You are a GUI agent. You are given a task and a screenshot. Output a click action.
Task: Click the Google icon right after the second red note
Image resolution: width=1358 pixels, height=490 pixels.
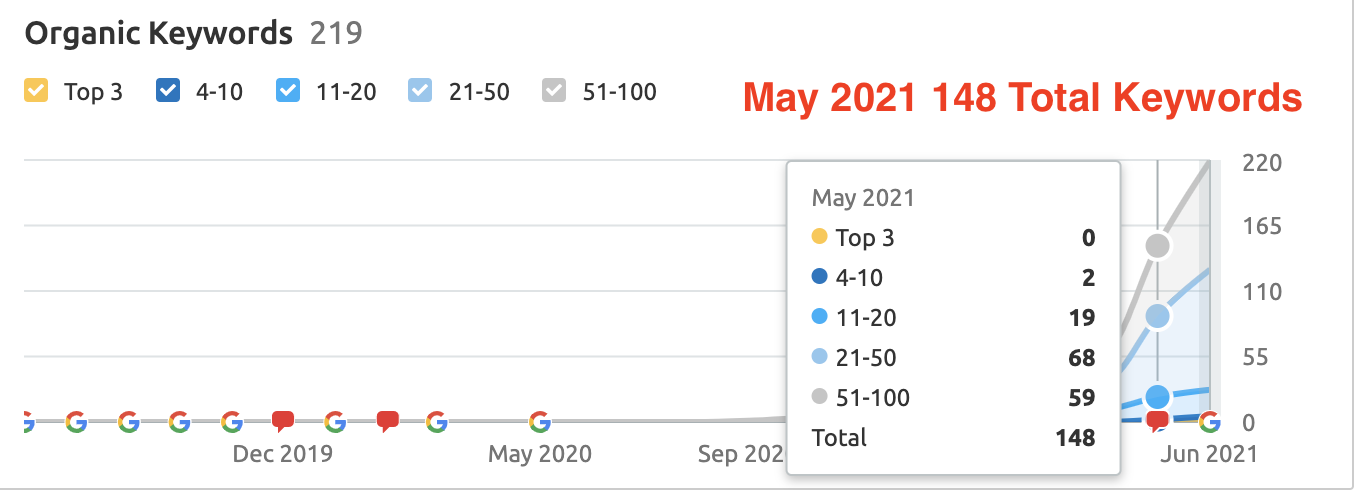point(436,421)
